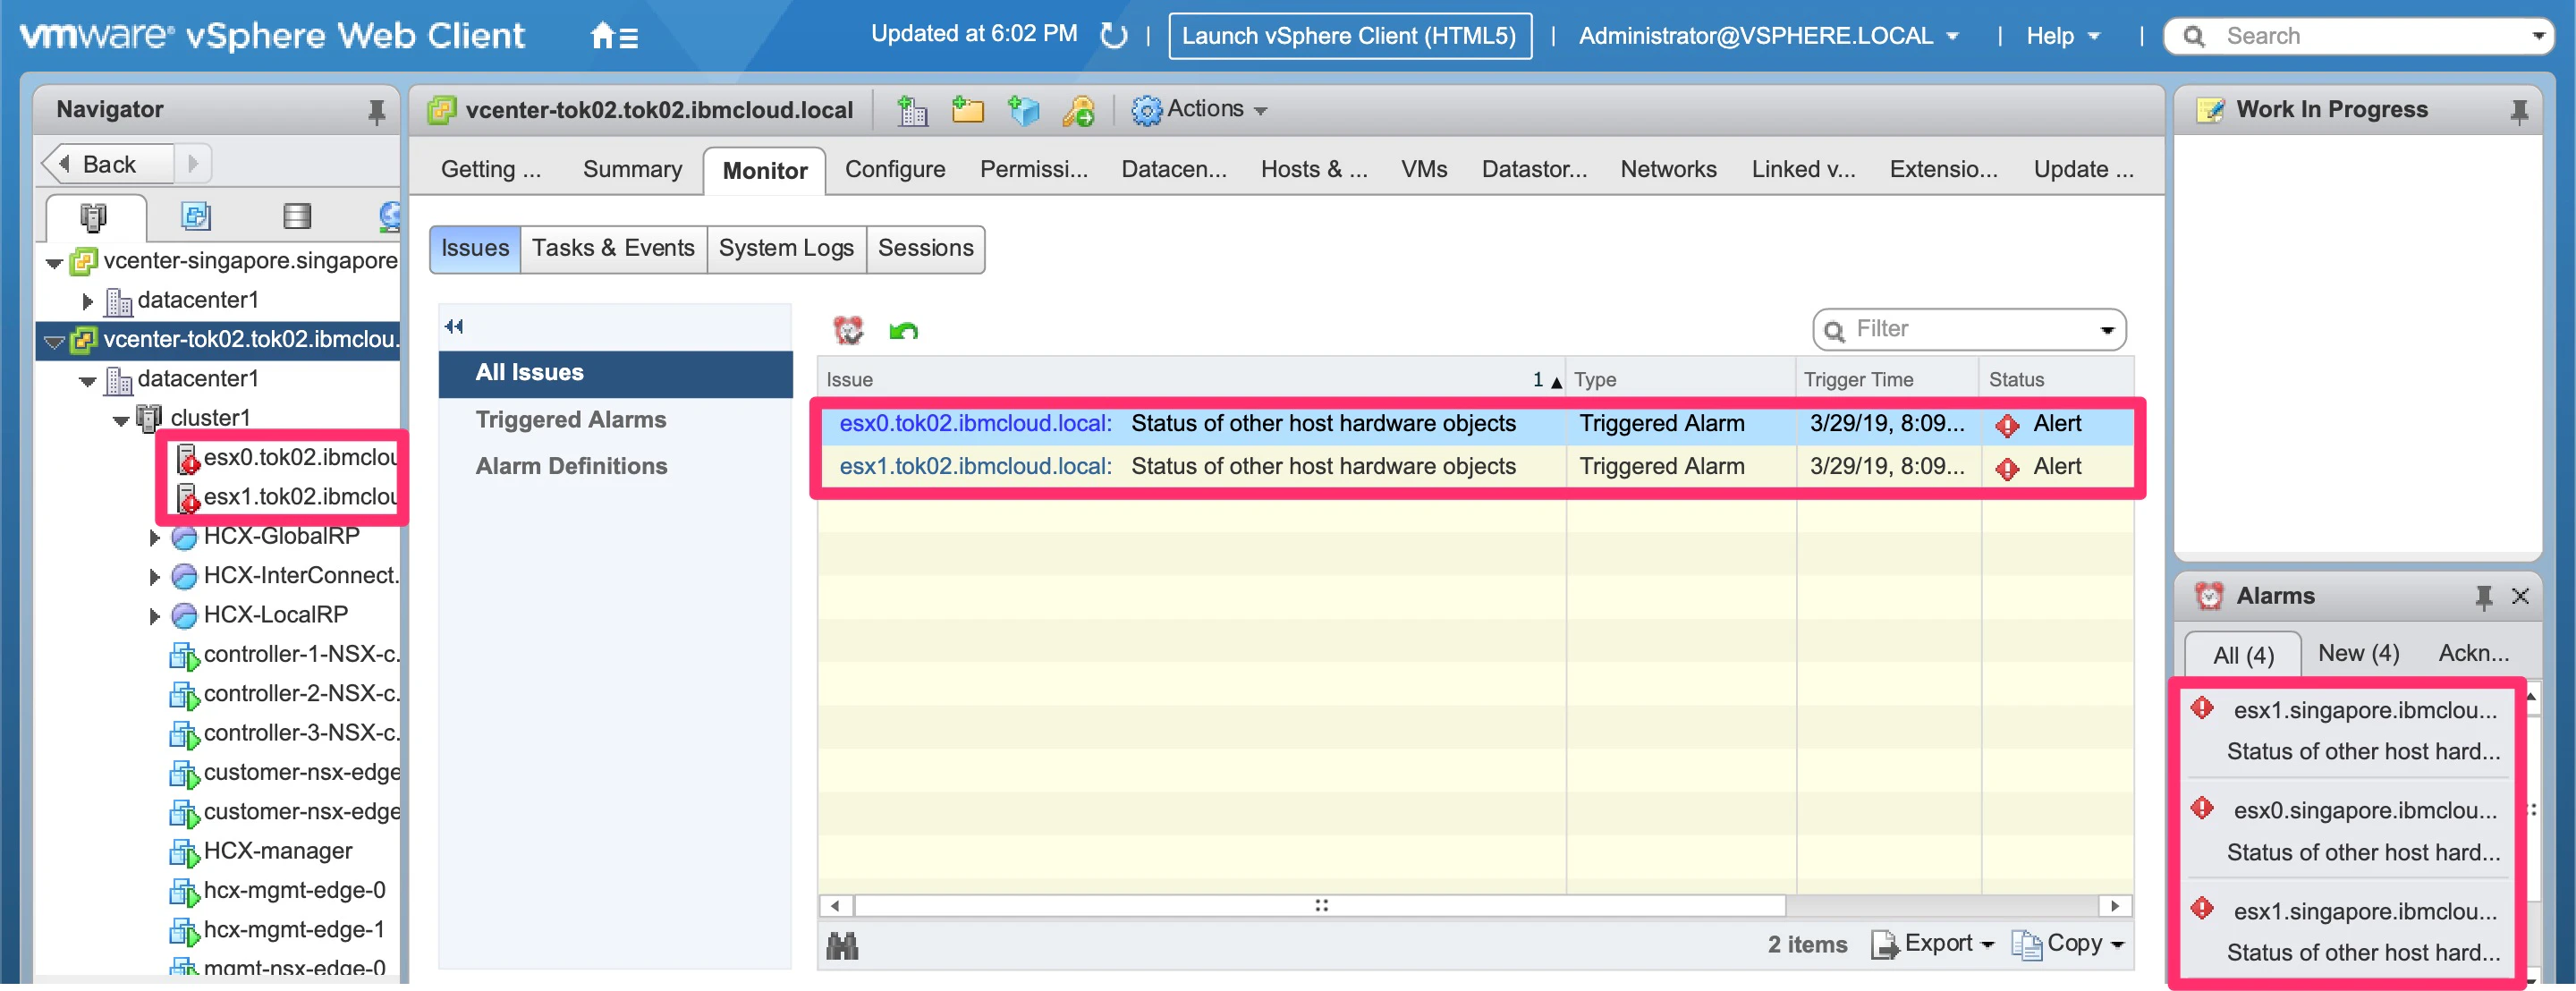Expand HCX-GlobalRP resource pool
This screenshot has height=991, width=2576.
[154, 538]
